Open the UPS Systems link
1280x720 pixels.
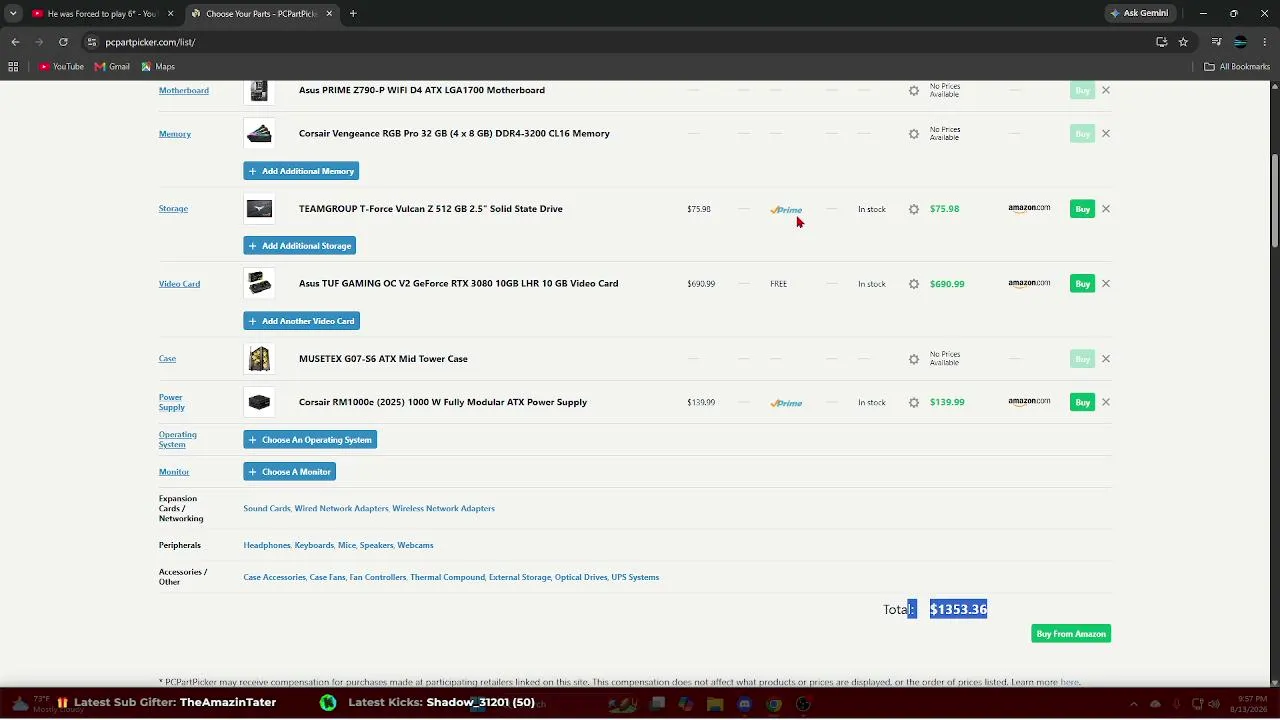click(635, 578)
